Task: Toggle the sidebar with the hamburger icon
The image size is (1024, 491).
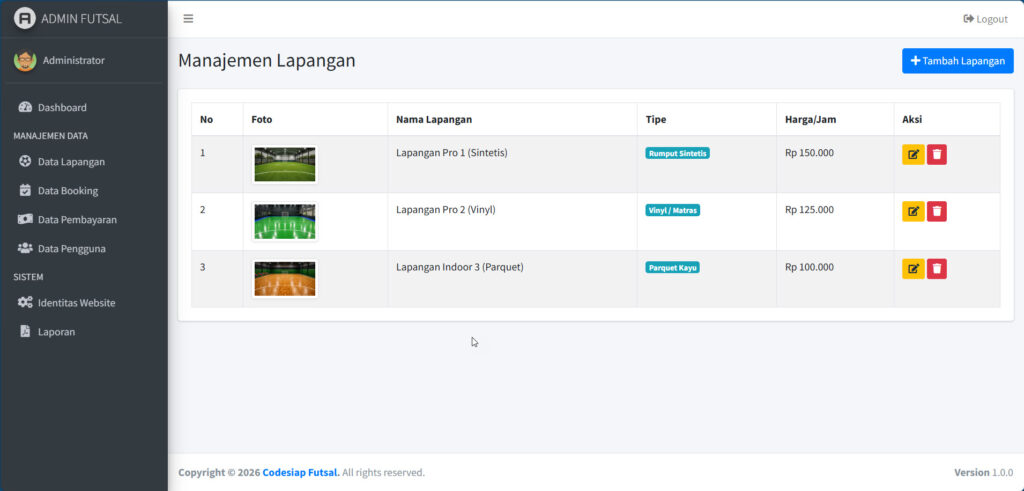Action: [188, 19]
